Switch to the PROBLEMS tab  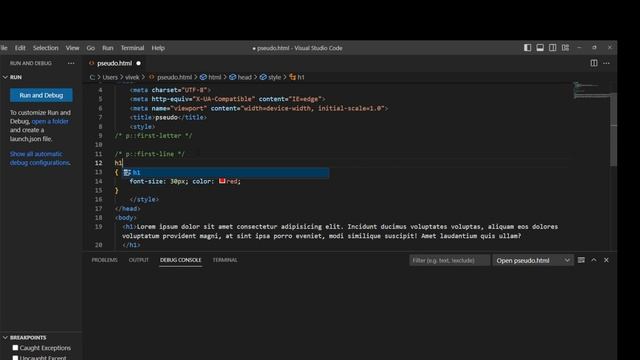tap(104, 260)
